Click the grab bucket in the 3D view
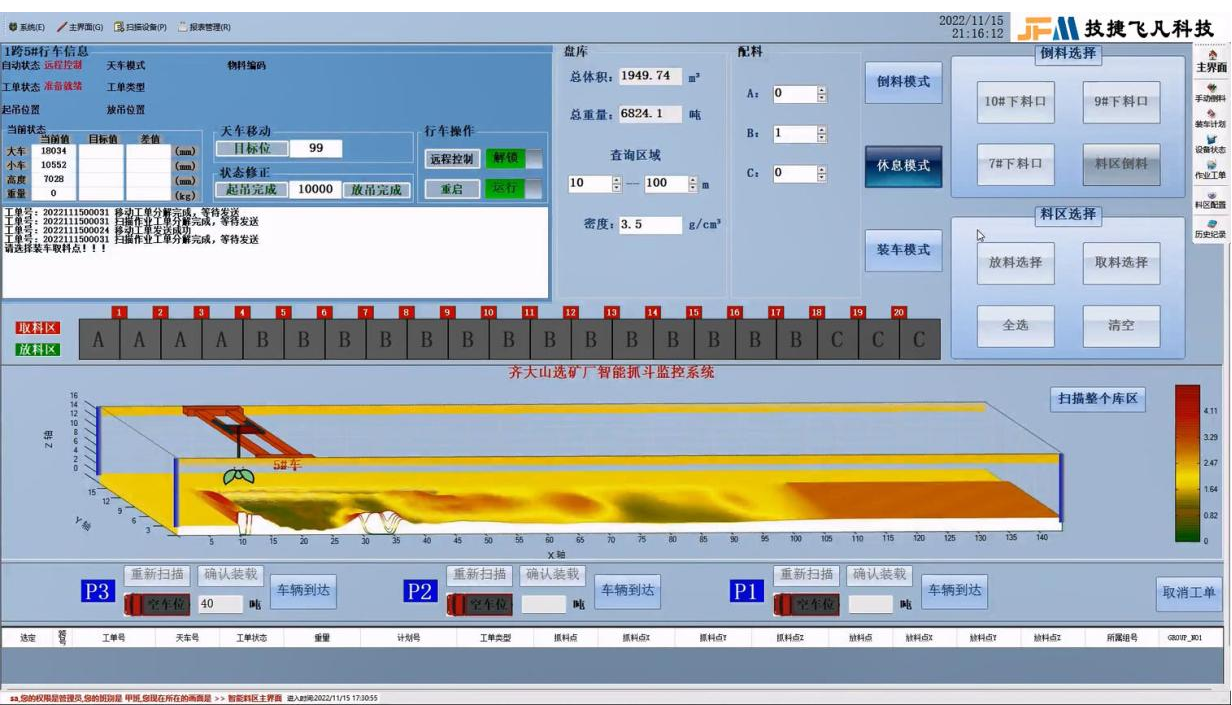The height and width of the screenshot is (705, 1232). 238,477
